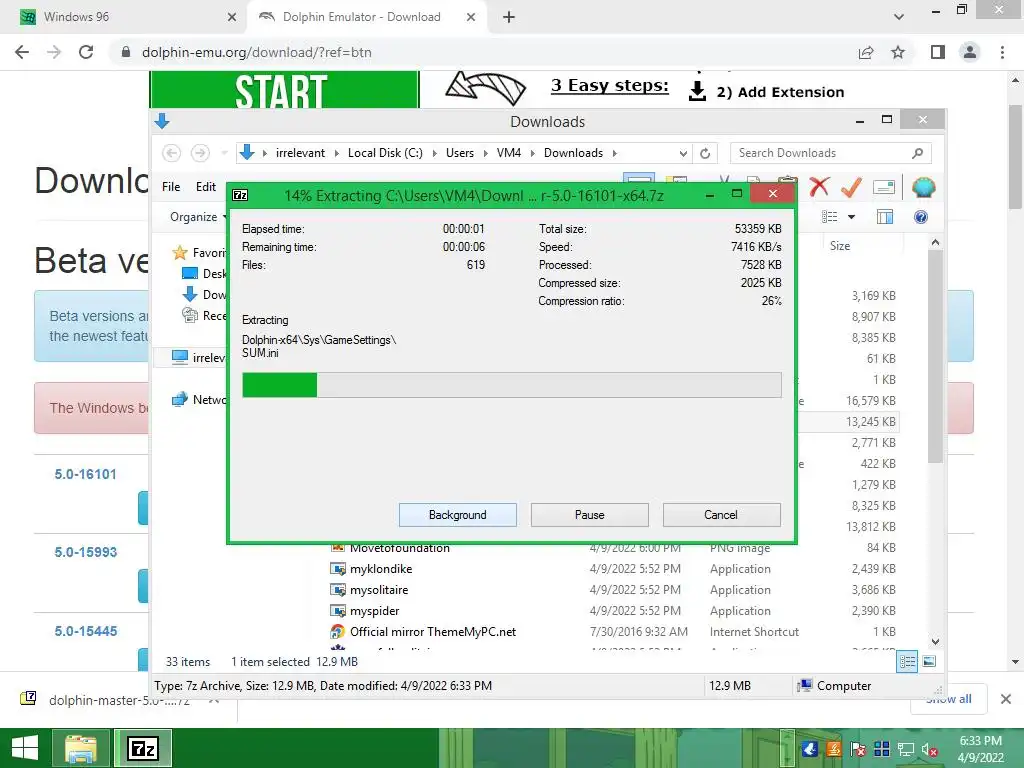Change view layout icon in Downloads window

(x=829, y=217)
